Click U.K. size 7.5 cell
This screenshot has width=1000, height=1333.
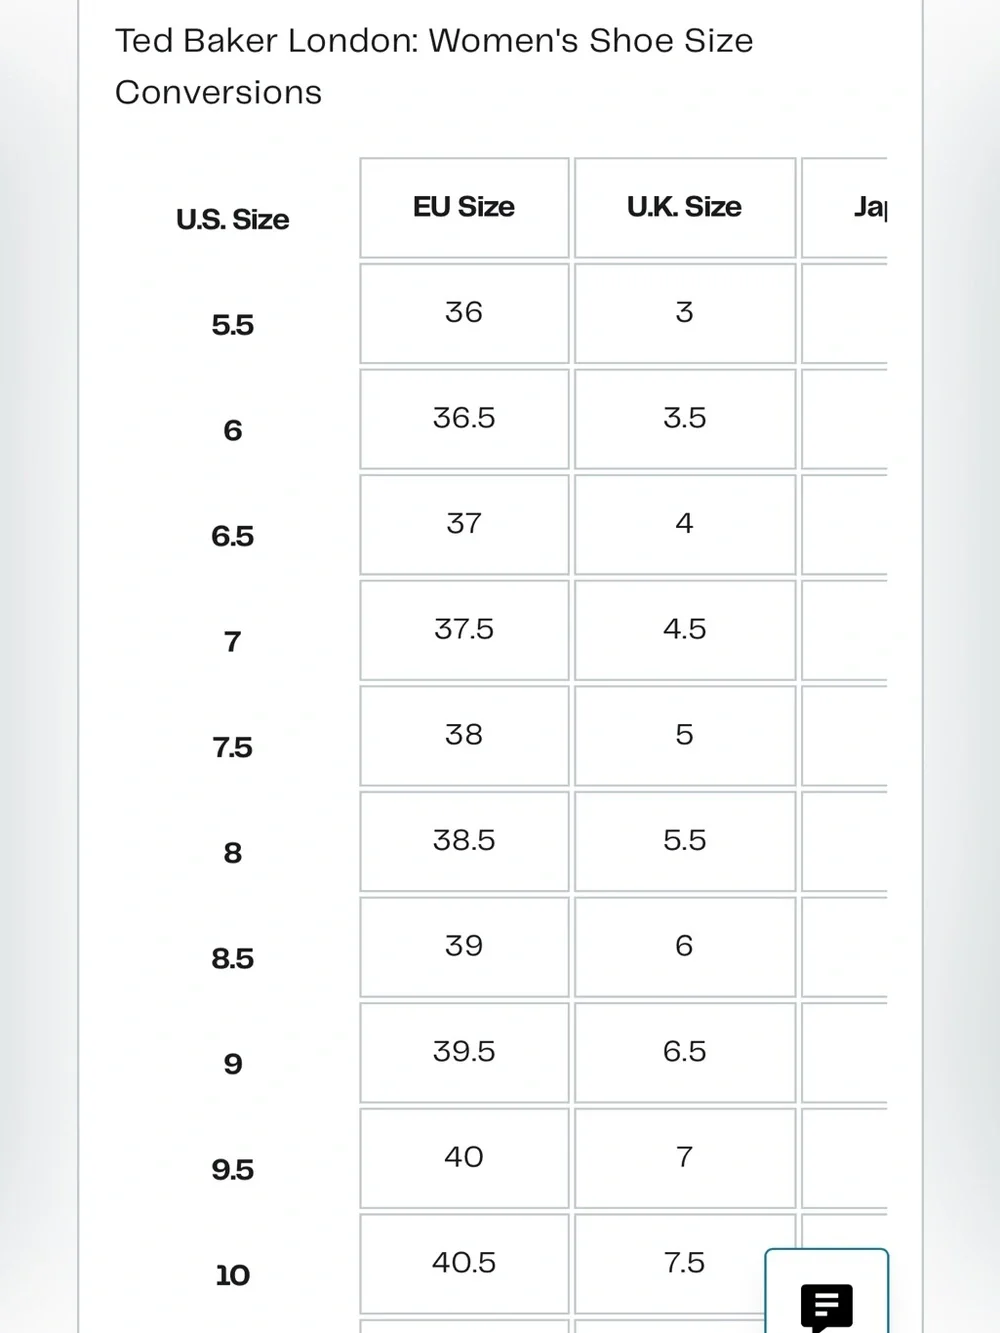coord(685,1263)
